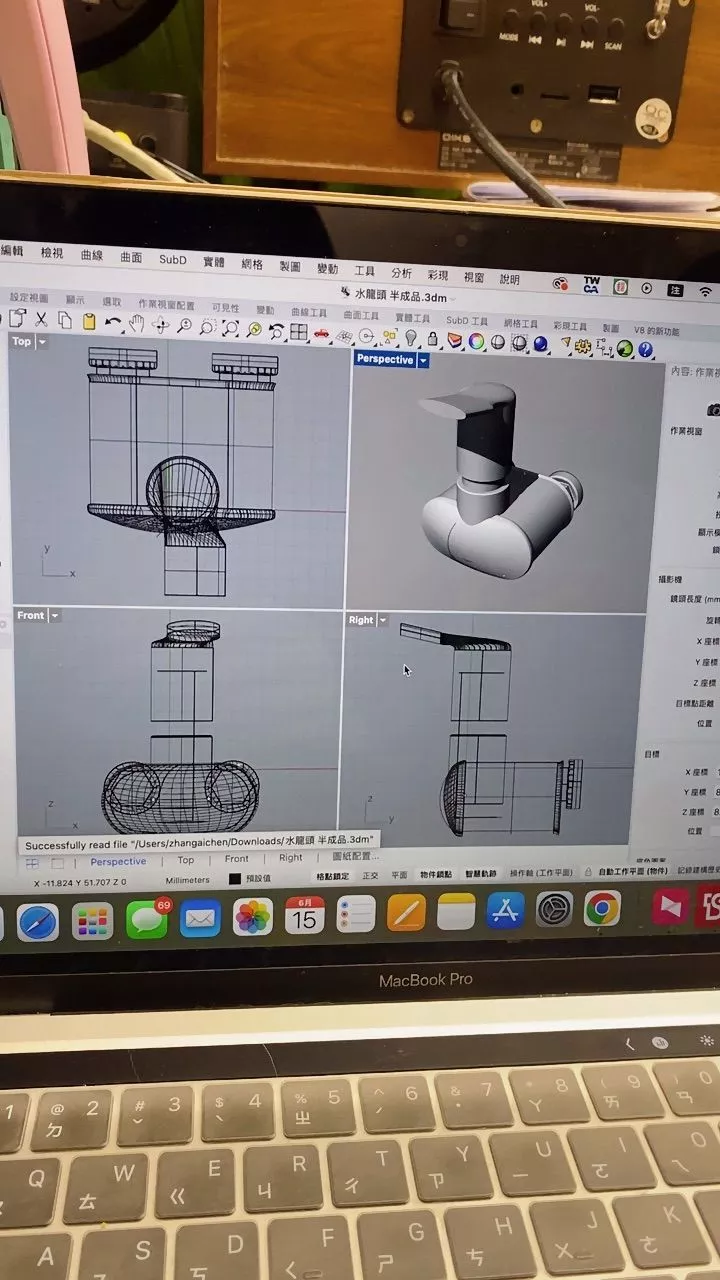
Task: Open the Perspective viewport dropdown arrow
Action: (x=424, y=360)
